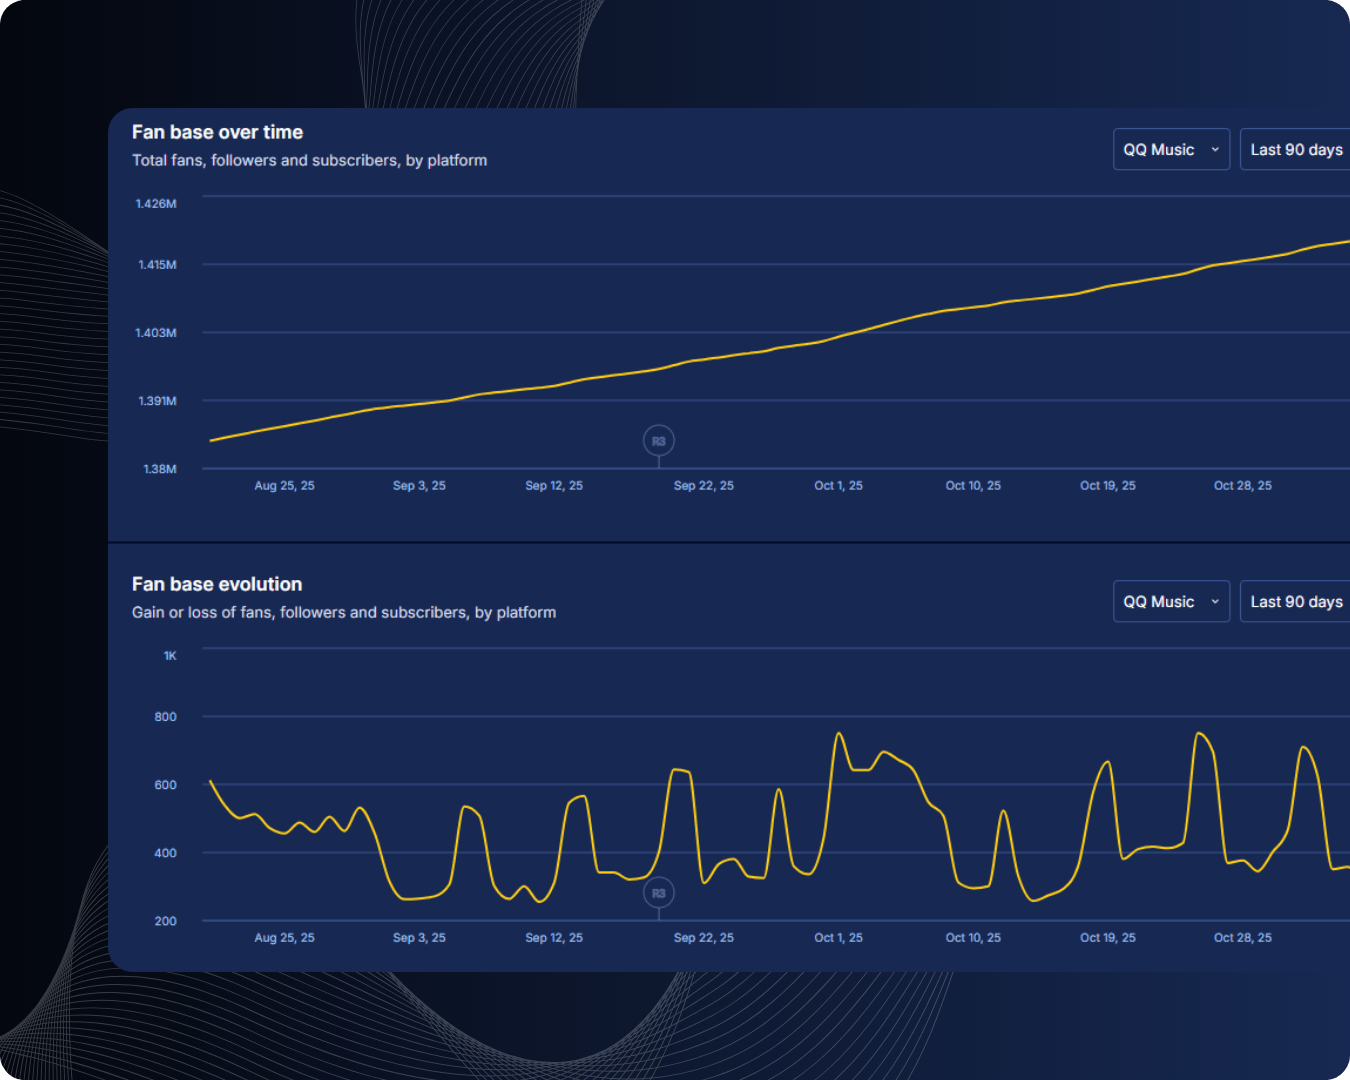
Task: Click the 1K axis label on evolution chart
Action: pyautogui.click(x=169, y=655)
